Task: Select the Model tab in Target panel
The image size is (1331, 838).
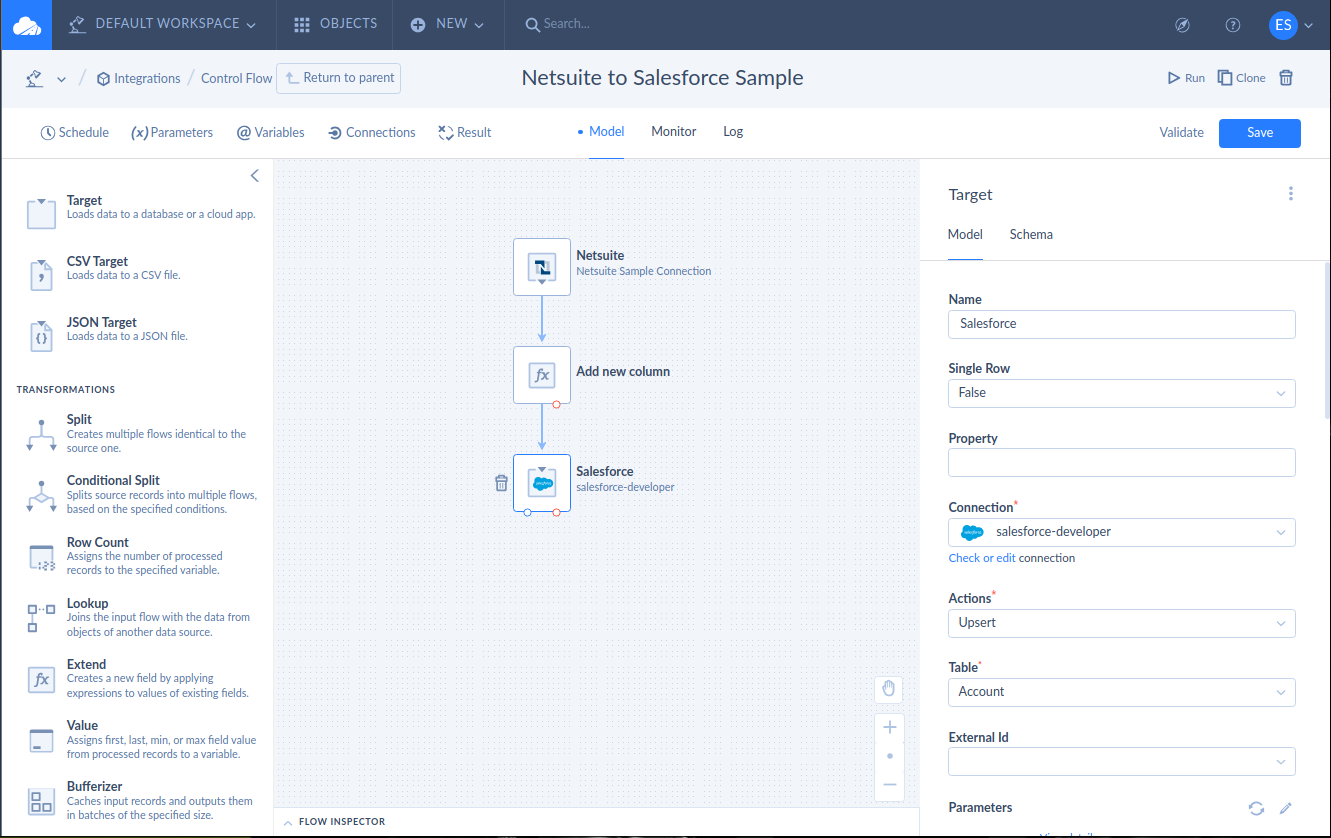Action: click(x=965, y=235)
